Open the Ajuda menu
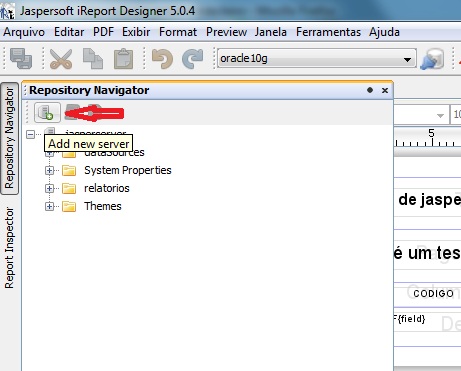Image resolution: width=461 pixels, height=371 pixels. [384, 32]
